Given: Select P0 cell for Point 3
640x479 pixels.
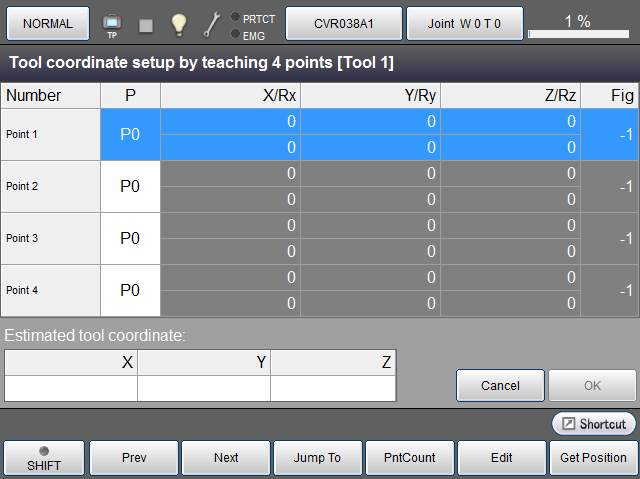Looking at the screenshot, I should pos(130,238).
